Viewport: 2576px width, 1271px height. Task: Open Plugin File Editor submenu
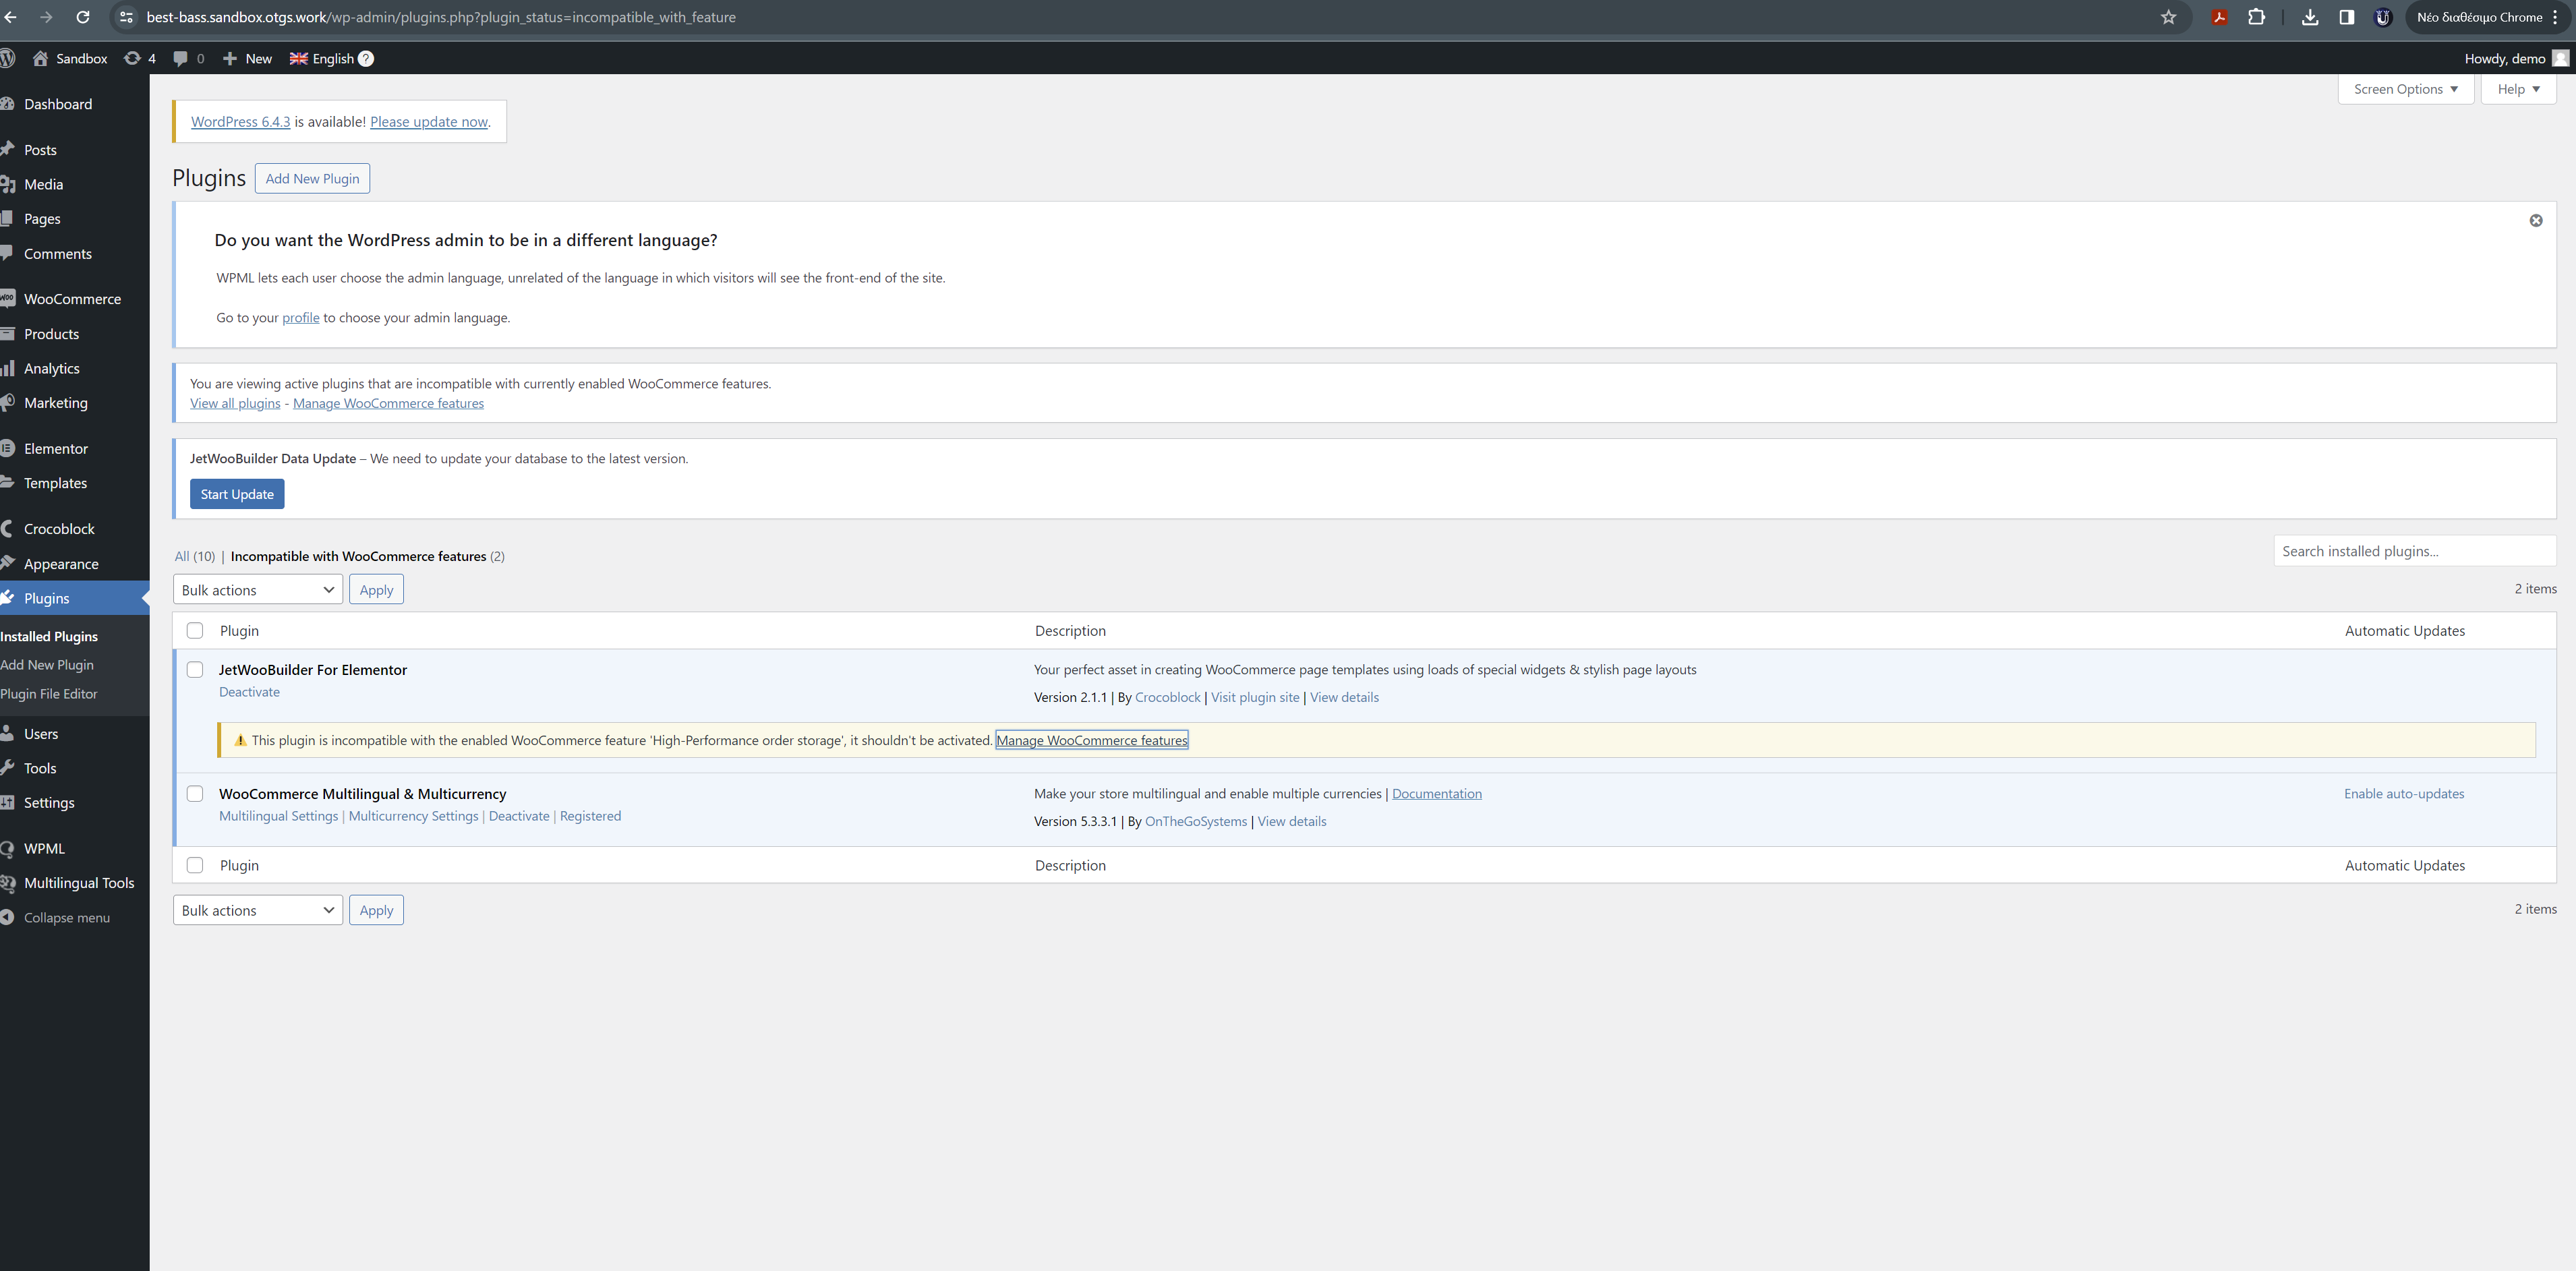click(49, 693)
